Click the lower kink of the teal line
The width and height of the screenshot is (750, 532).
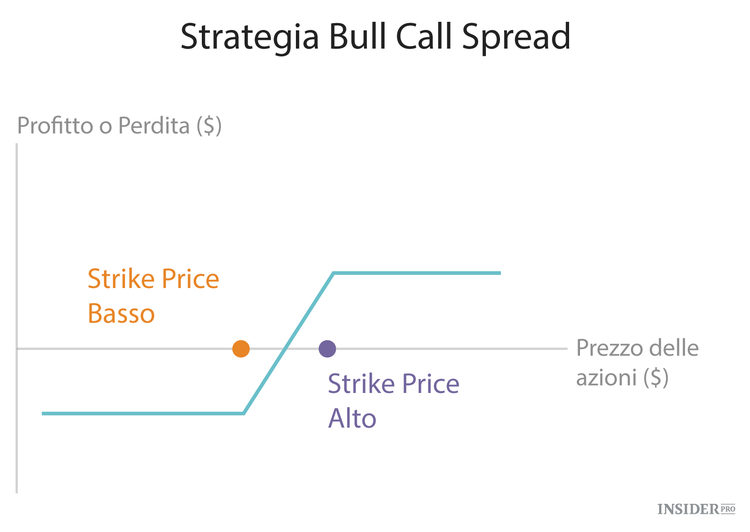pos(244,412)
